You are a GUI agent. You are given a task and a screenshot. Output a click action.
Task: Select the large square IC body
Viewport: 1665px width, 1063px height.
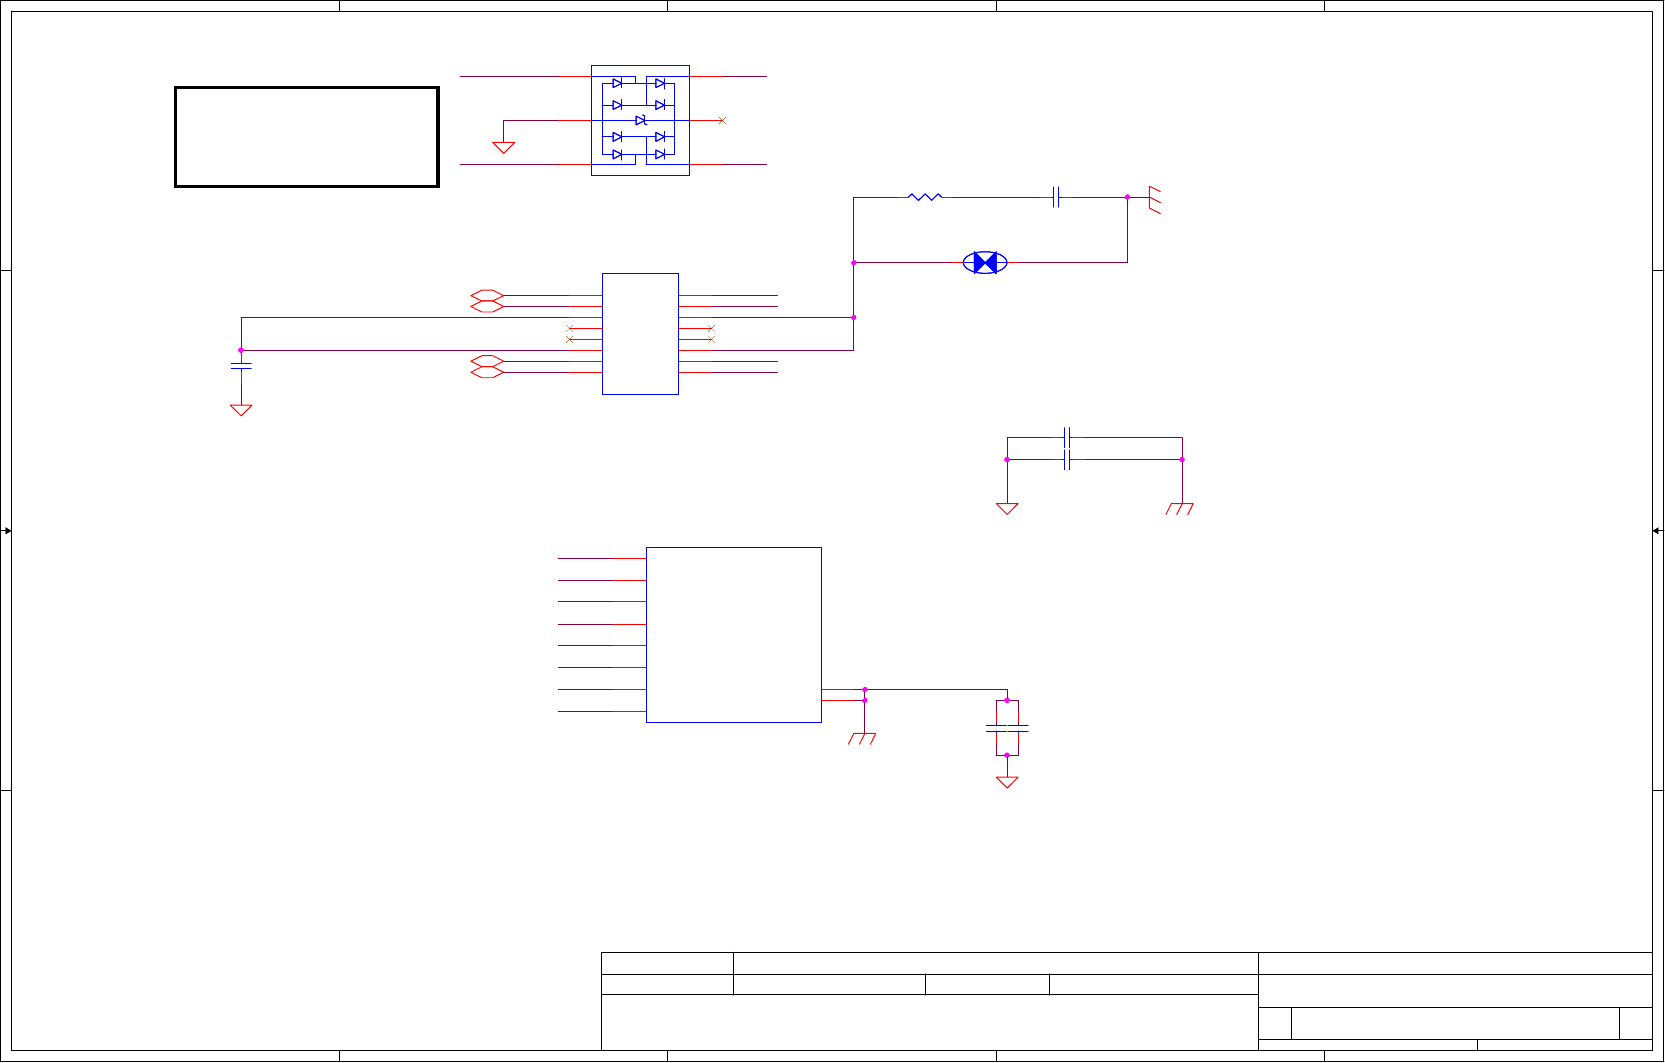734,635
